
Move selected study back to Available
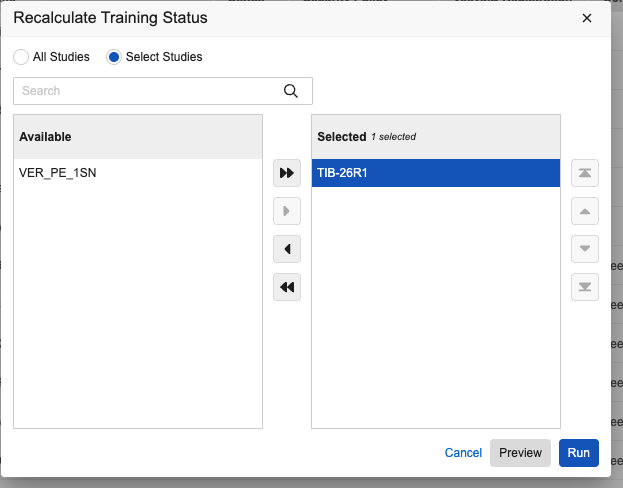[287, 249]
